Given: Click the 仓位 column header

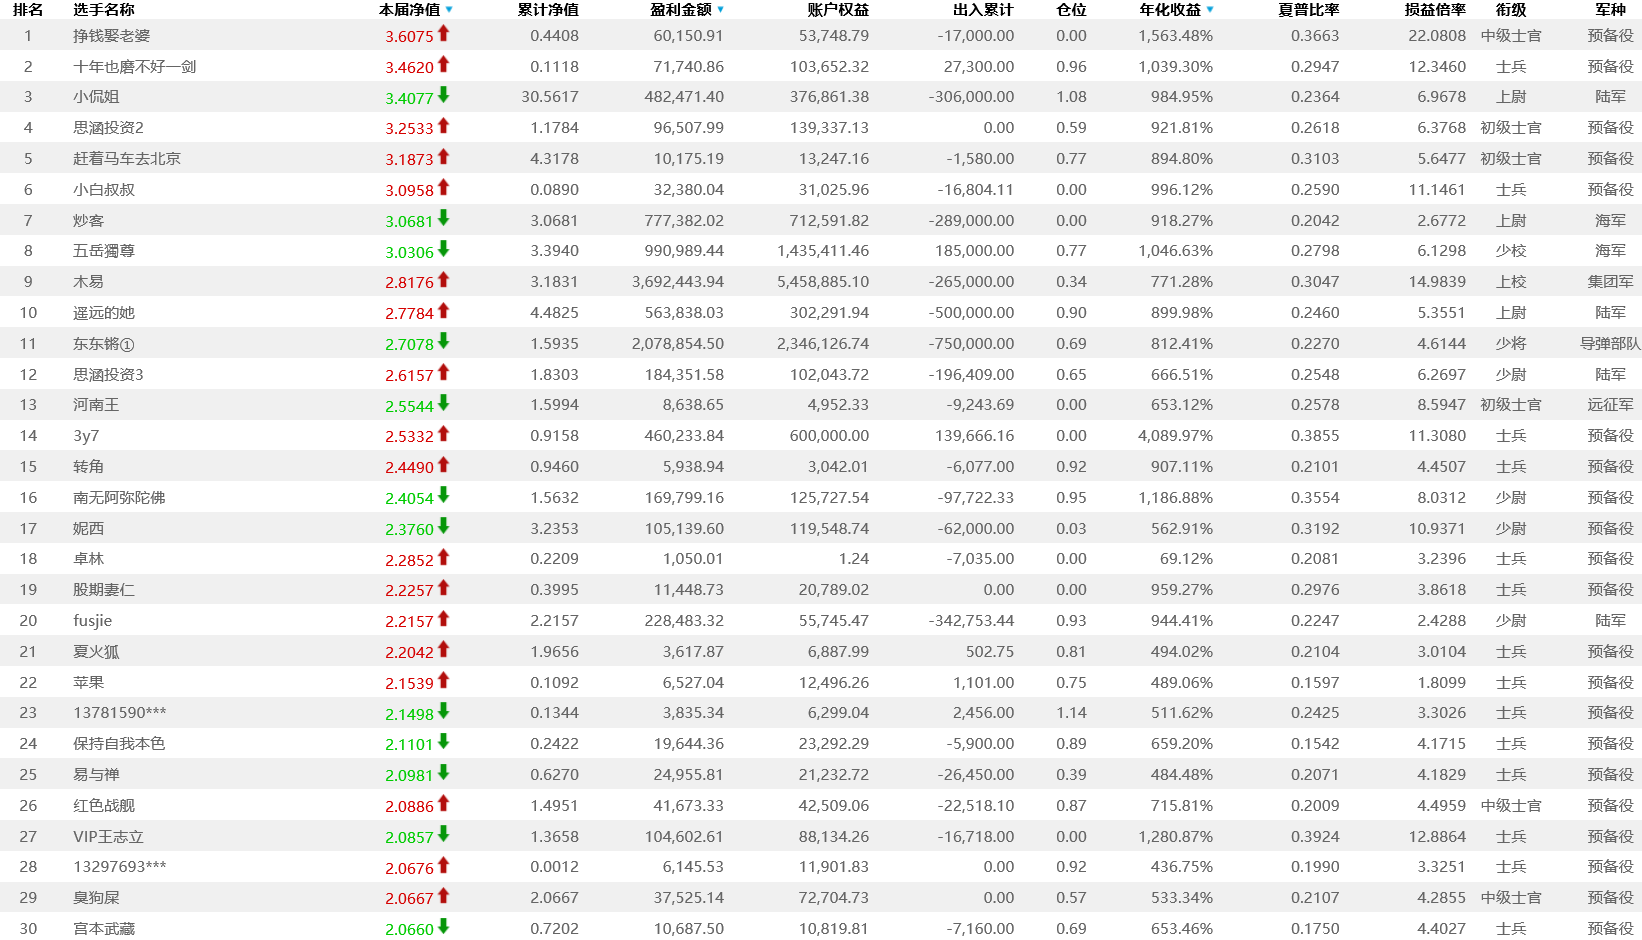Looking at the screenshot, I should click(x=1071, y=10).
